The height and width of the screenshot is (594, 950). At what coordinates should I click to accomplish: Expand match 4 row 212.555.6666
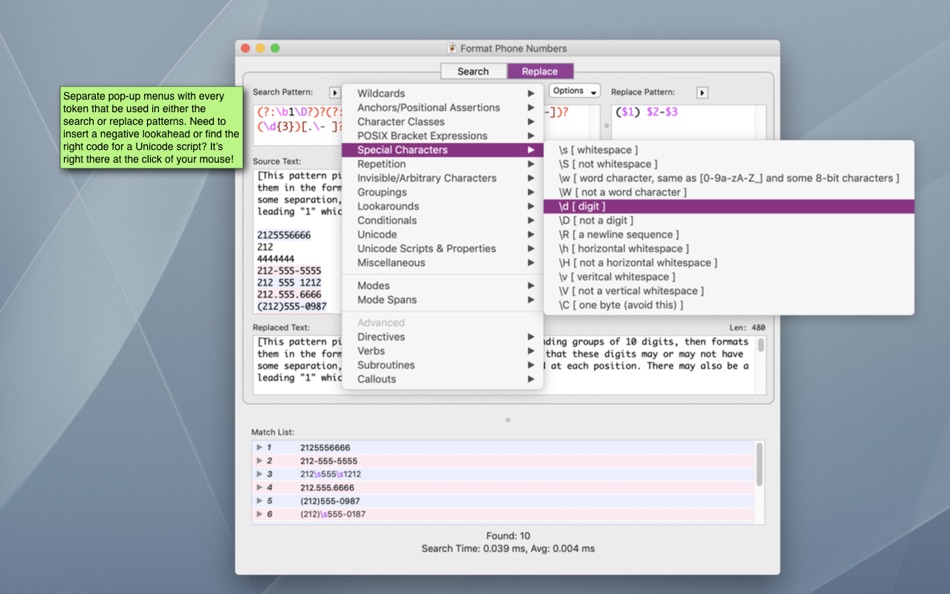tap(259, 487)
